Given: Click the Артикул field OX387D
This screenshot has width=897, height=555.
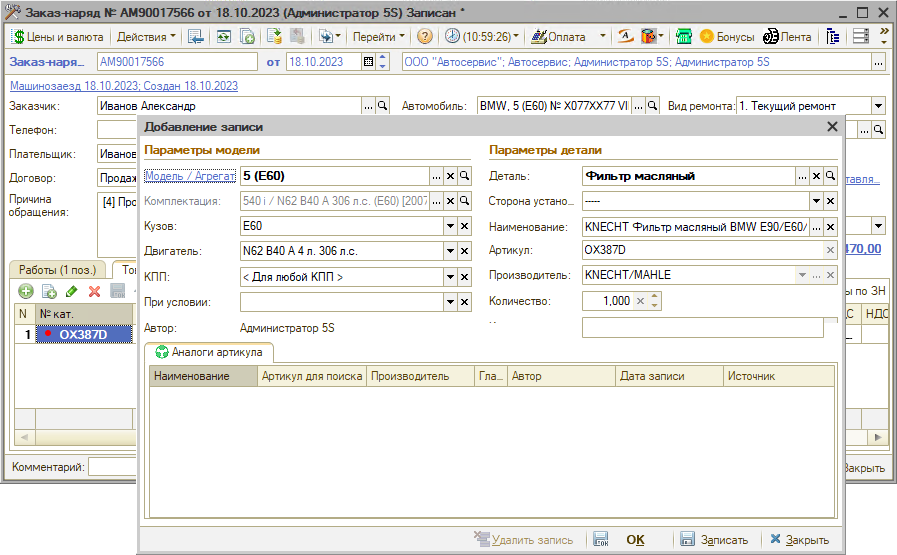Looking at the screenshot, I should click(x=702, y=250).
